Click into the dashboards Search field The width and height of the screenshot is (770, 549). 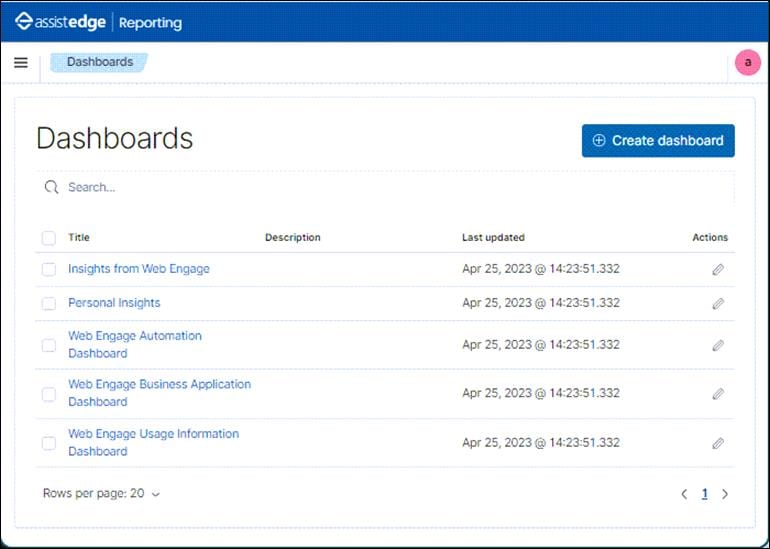385,187
